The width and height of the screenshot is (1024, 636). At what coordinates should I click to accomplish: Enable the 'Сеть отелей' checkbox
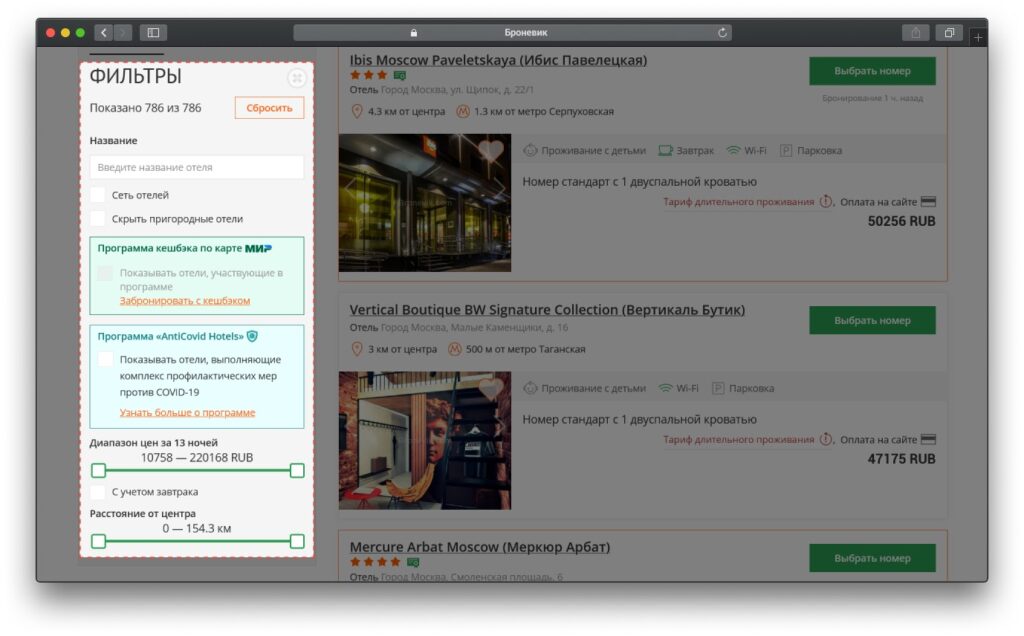click(x=98, y=195)
